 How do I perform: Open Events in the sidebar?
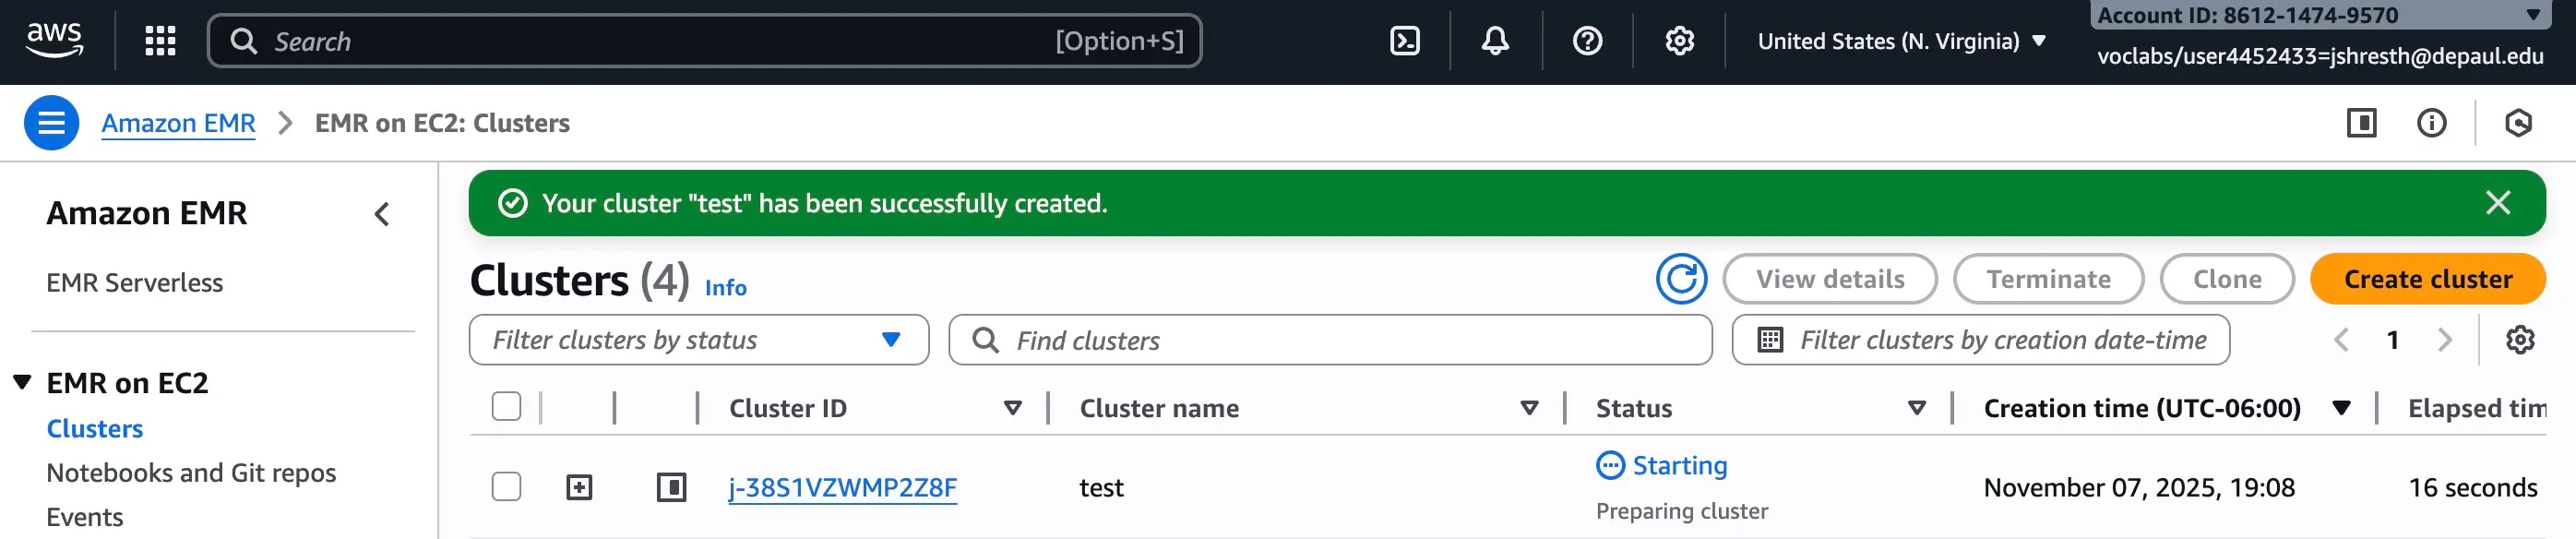coord(84,517)
